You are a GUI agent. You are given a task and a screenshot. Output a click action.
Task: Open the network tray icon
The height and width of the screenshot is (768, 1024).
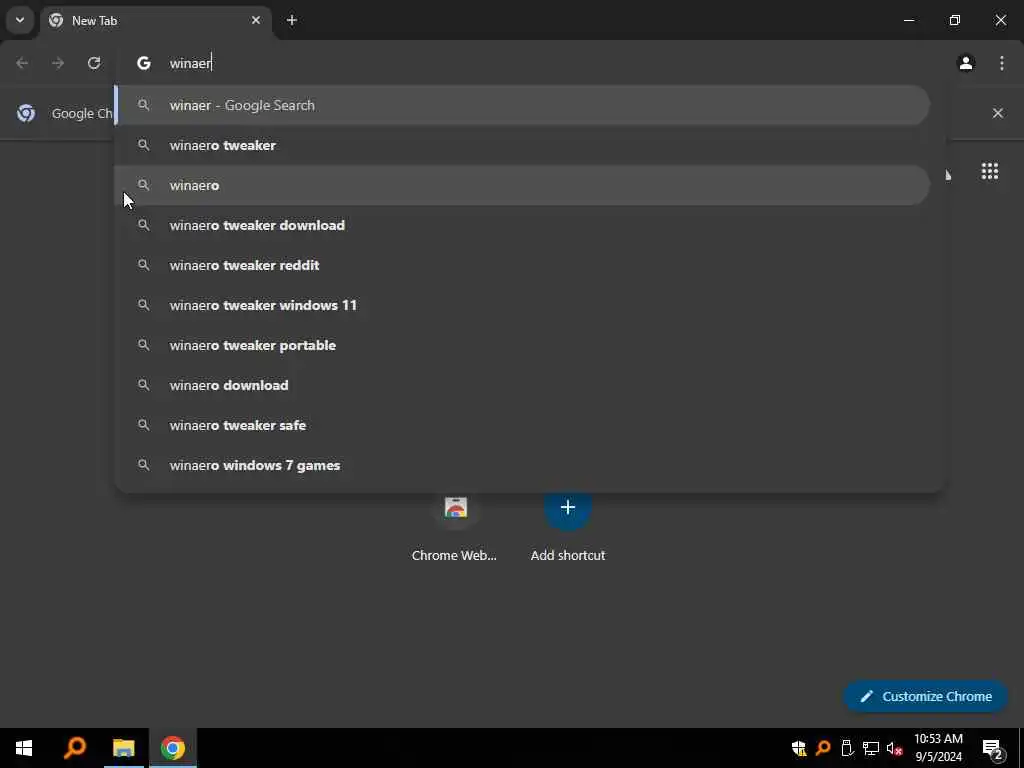tap(871, 748)
